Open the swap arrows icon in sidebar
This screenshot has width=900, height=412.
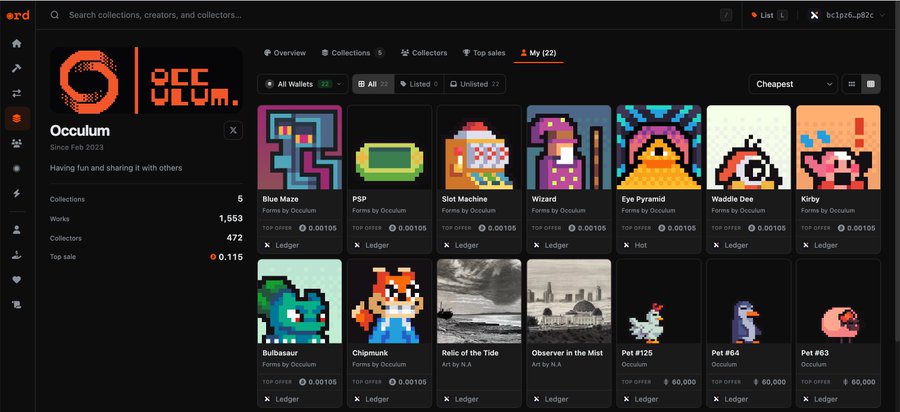click(x=17, y=93)
